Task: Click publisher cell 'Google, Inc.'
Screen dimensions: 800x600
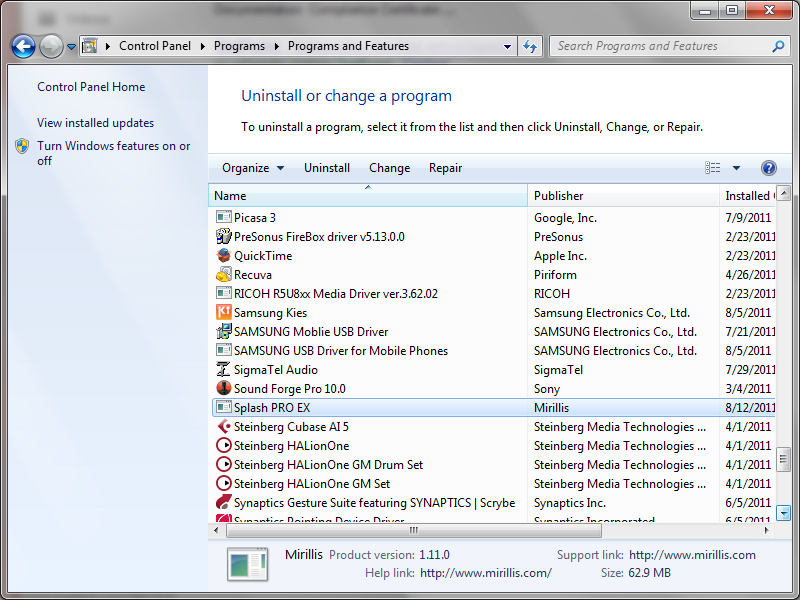Action: [565, 218]
